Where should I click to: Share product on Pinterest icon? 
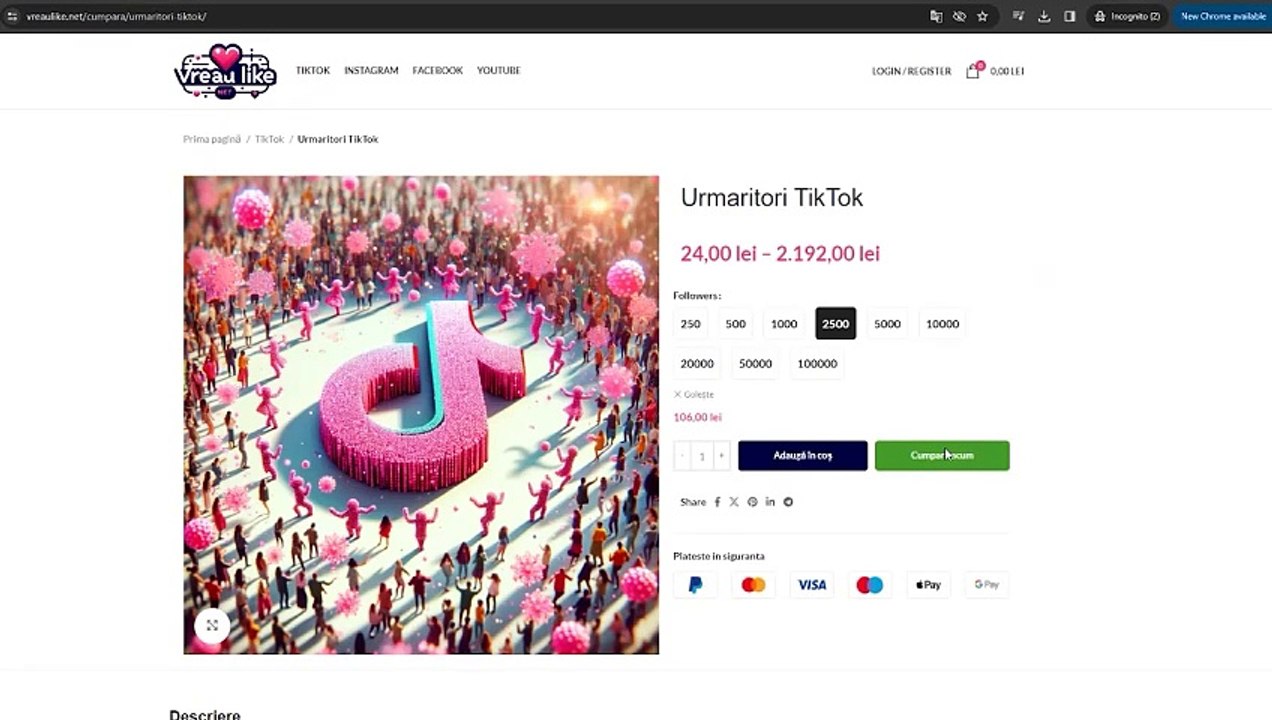pos(752,502)
